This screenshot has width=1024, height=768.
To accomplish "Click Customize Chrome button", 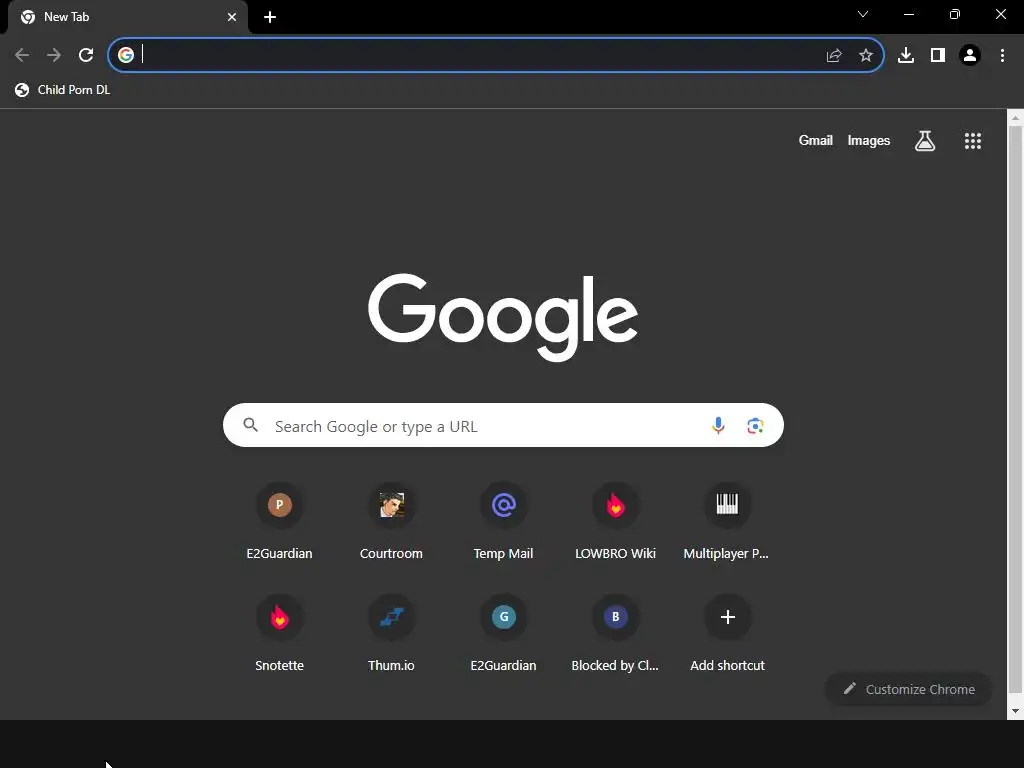I will click(908, 689).
